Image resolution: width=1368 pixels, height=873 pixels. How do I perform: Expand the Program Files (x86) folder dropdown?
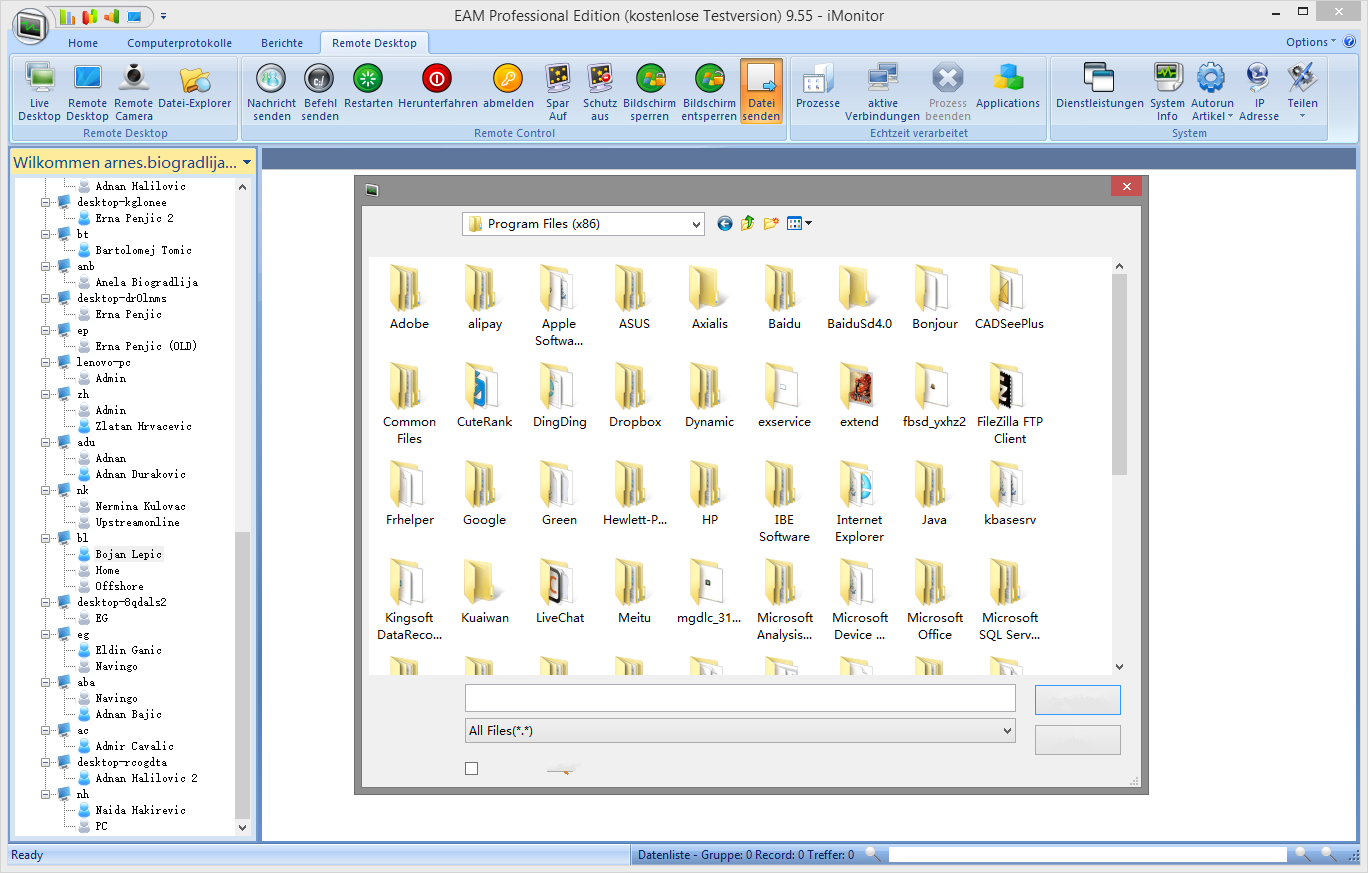696,224
